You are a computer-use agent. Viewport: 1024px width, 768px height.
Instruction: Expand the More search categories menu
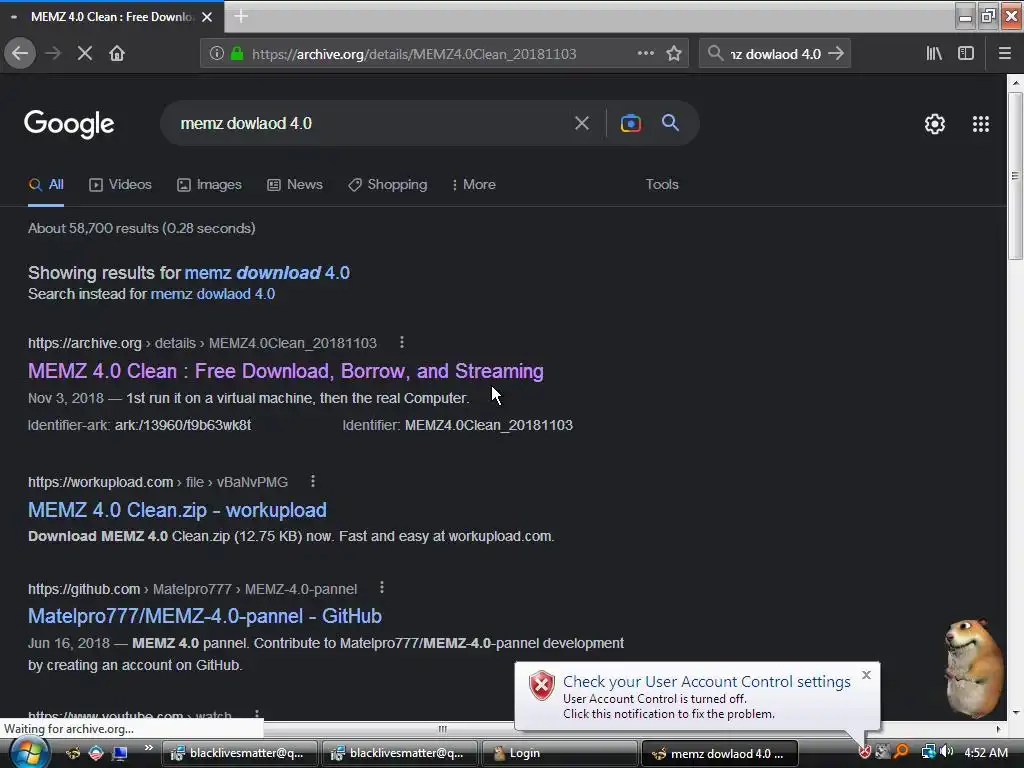point(473,185)
